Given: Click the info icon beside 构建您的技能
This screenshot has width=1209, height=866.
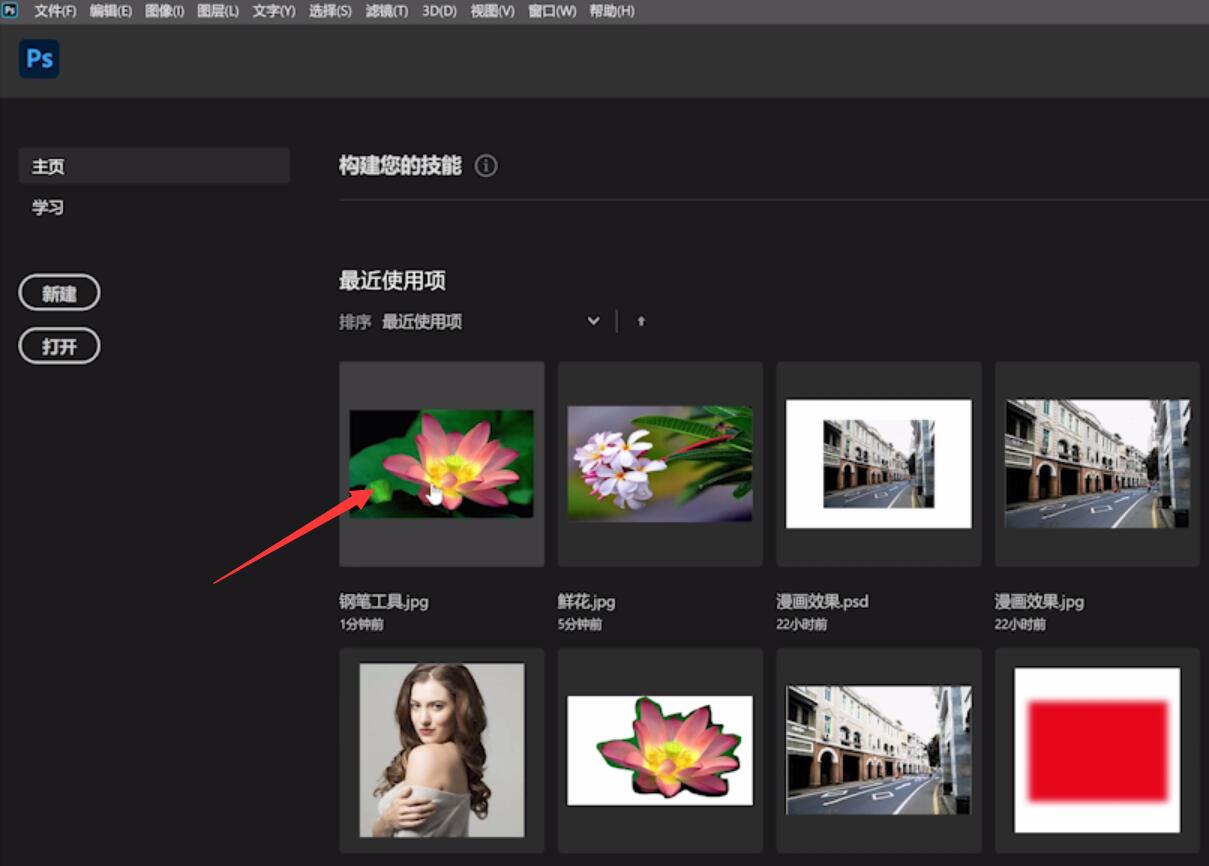Looking at the screenshot, I should 486,166.
